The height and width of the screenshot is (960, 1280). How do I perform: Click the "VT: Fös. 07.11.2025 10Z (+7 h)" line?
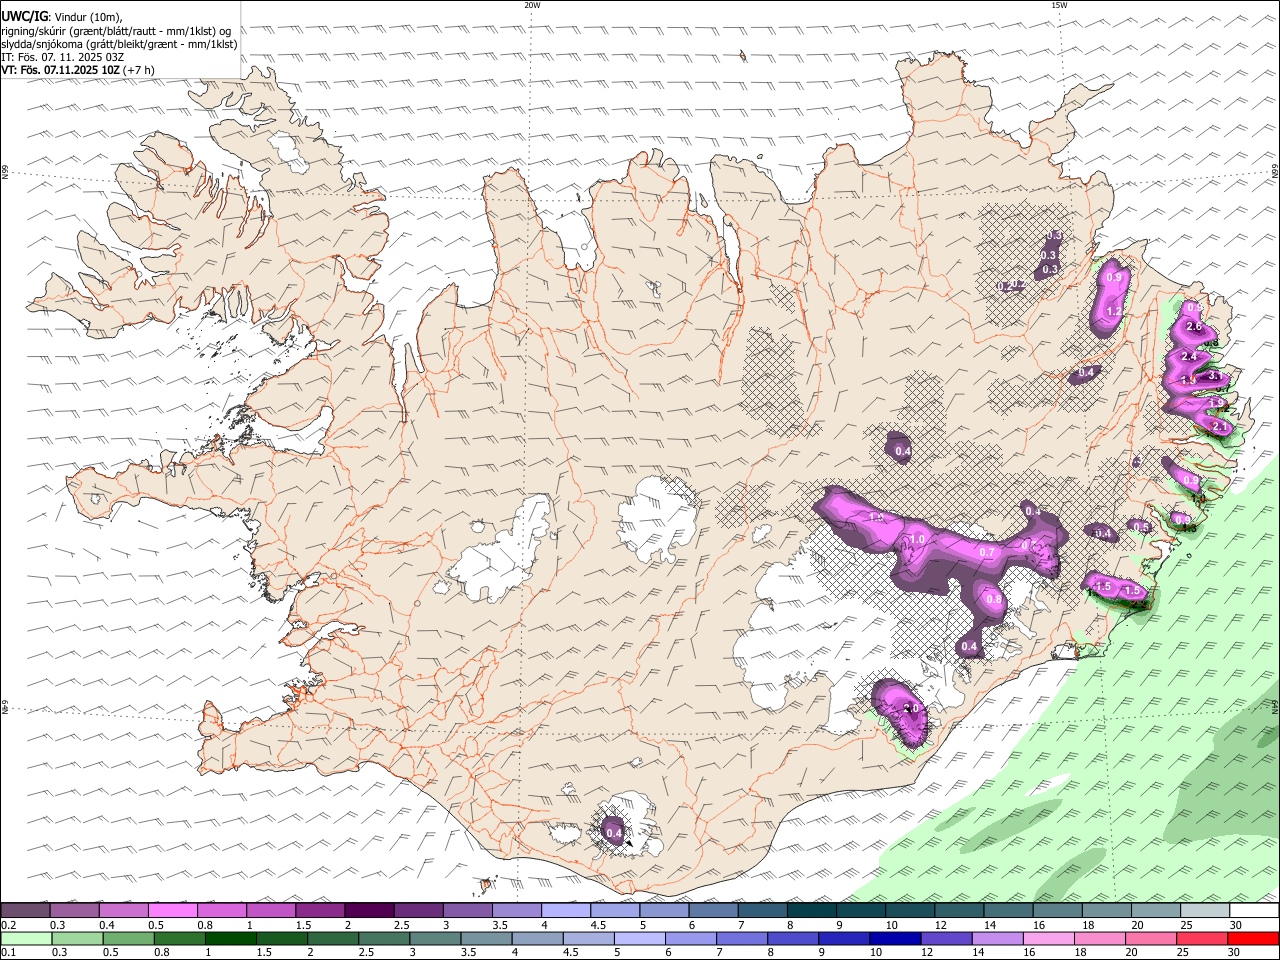(78, 70)
